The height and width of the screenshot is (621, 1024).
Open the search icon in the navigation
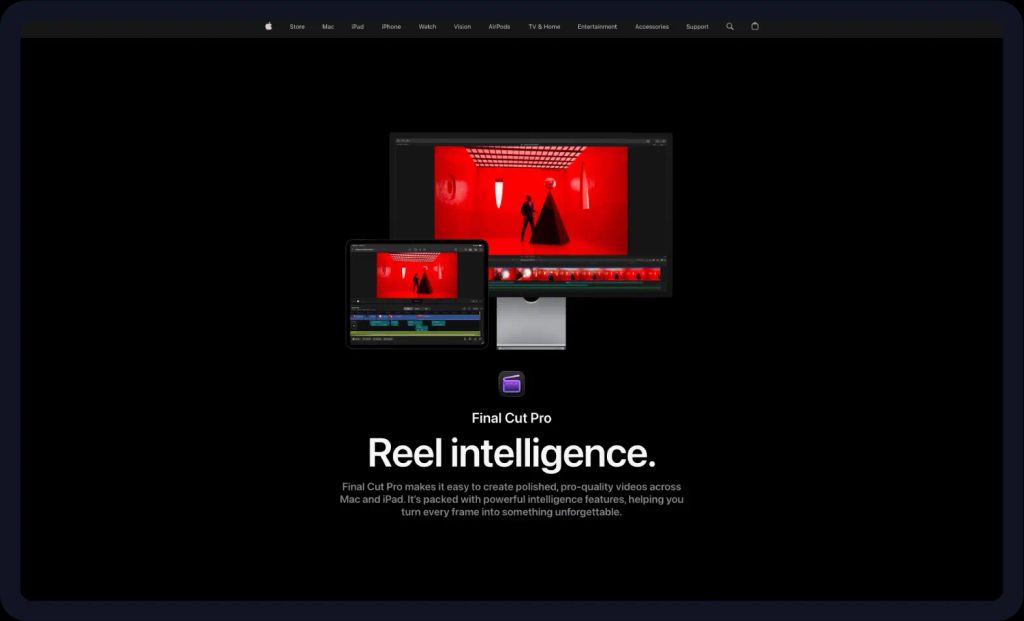coord(729,26)
